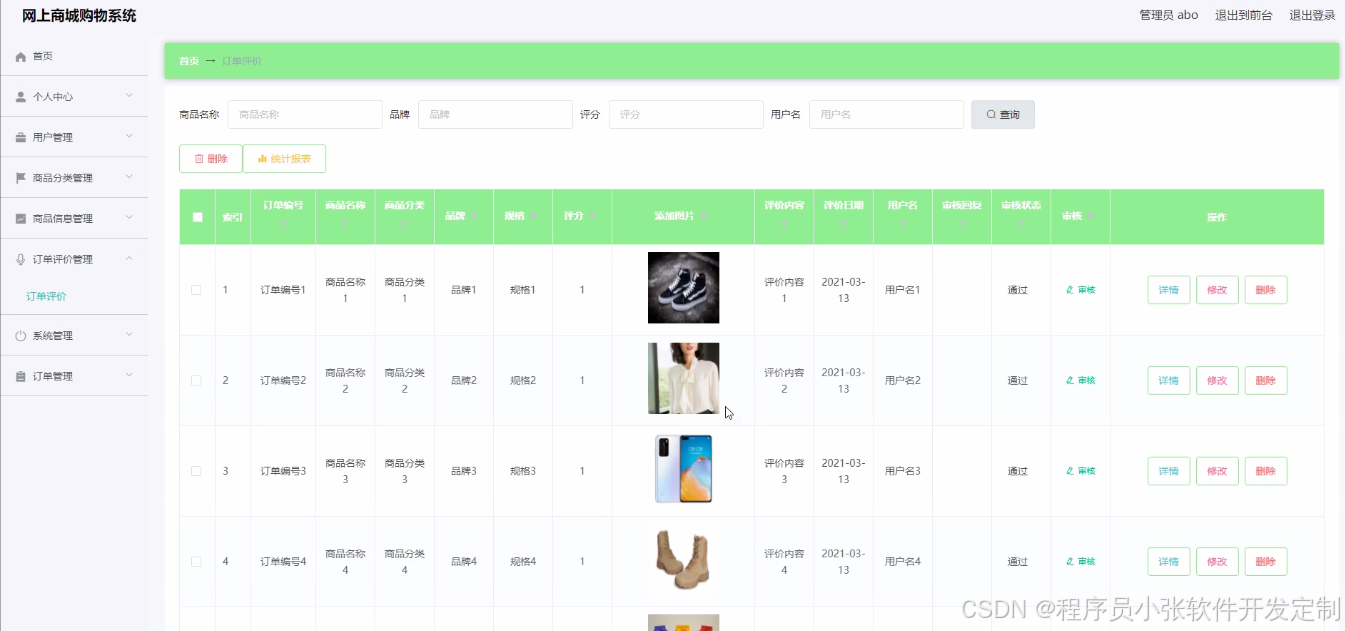Image resolution: width=1345 pixels, height=631 pixels.
Task: Click 修改 for 订单编号1
Action: point(1217,290)
